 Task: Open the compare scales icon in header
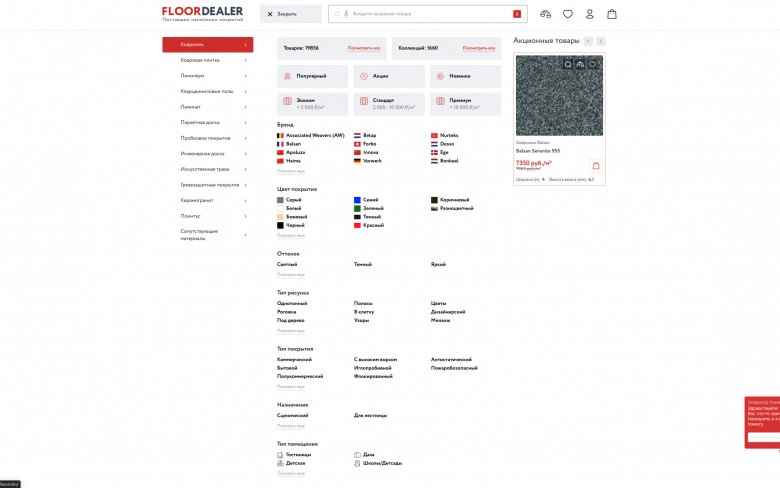(545, 14)
